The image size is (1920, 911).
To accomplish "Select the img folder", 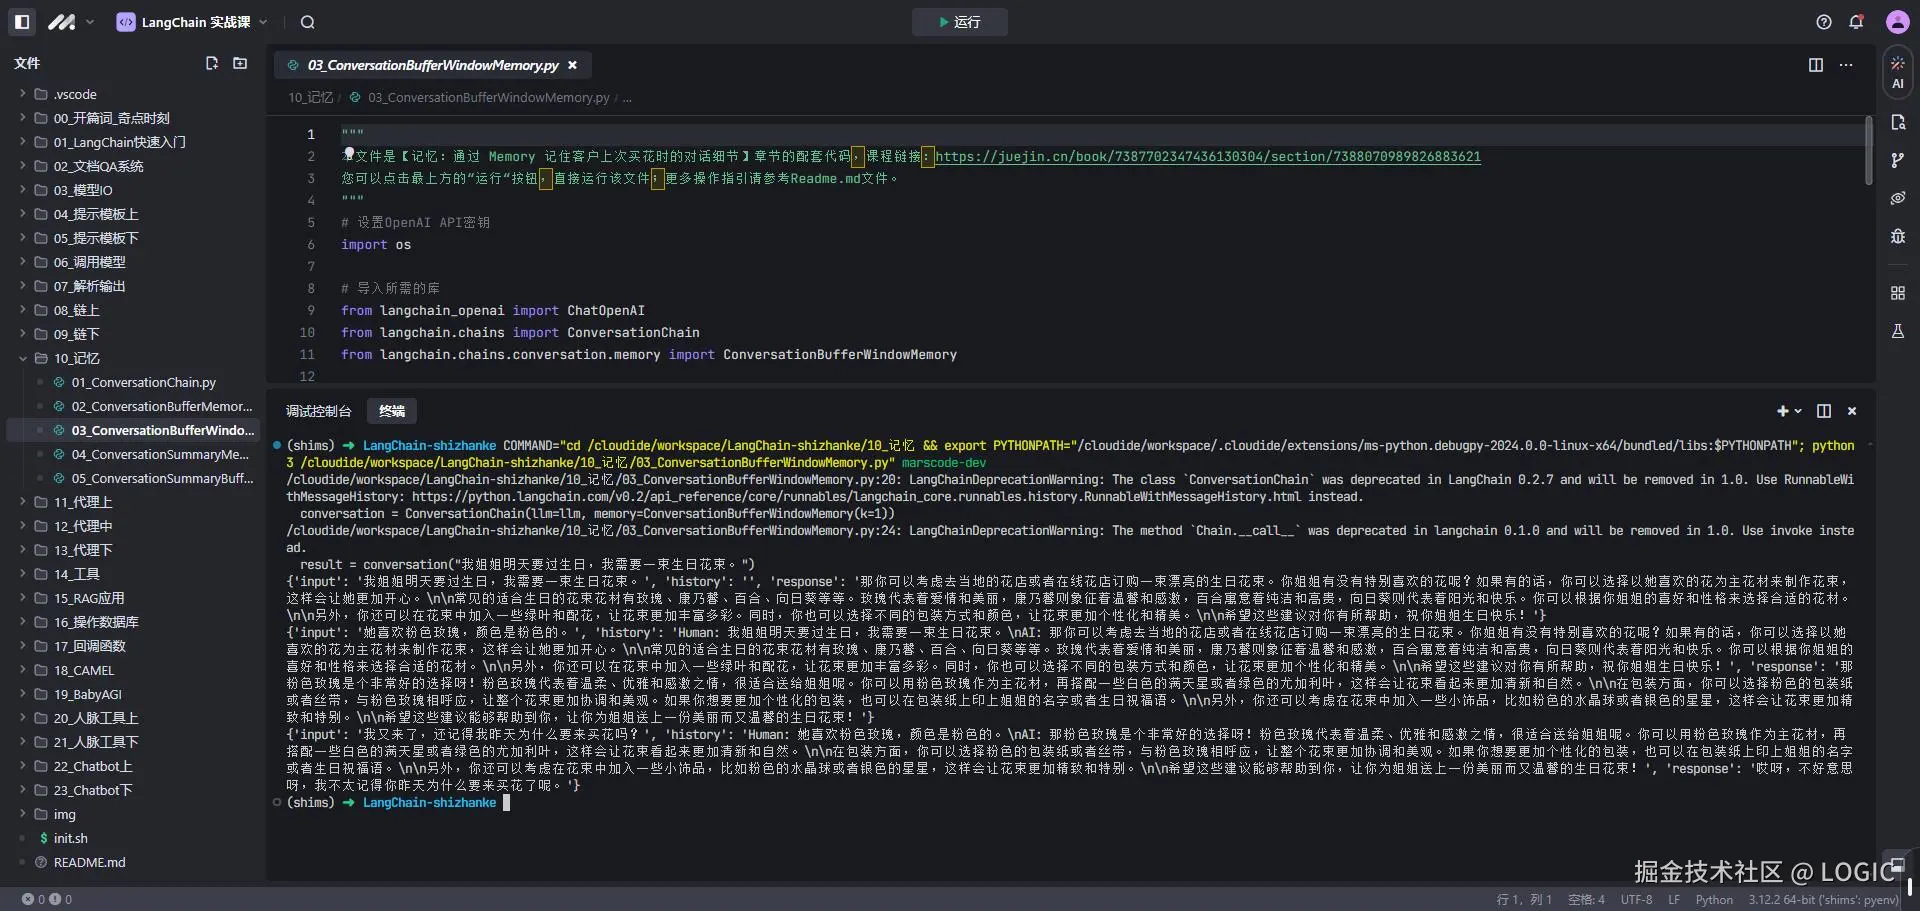I will click(65, 814).
